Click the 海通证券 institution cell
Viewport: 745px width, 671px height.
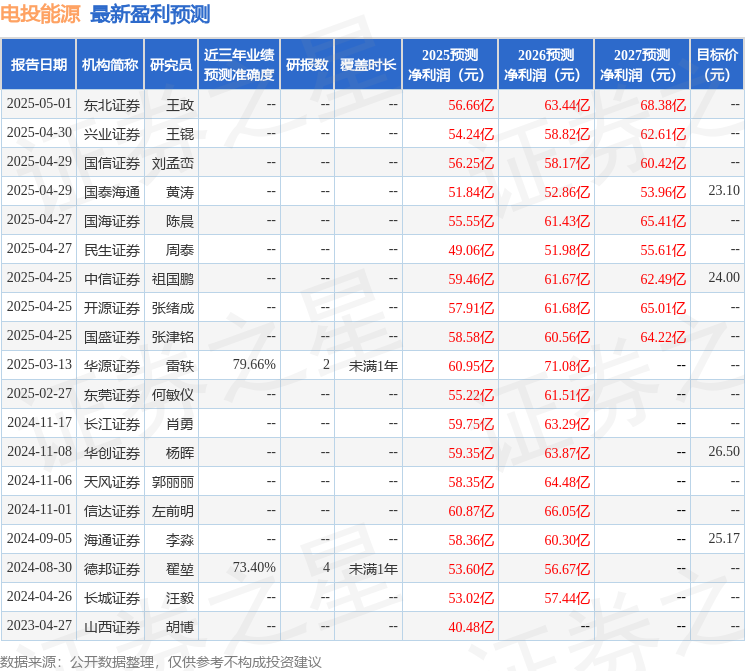(112, 540)
